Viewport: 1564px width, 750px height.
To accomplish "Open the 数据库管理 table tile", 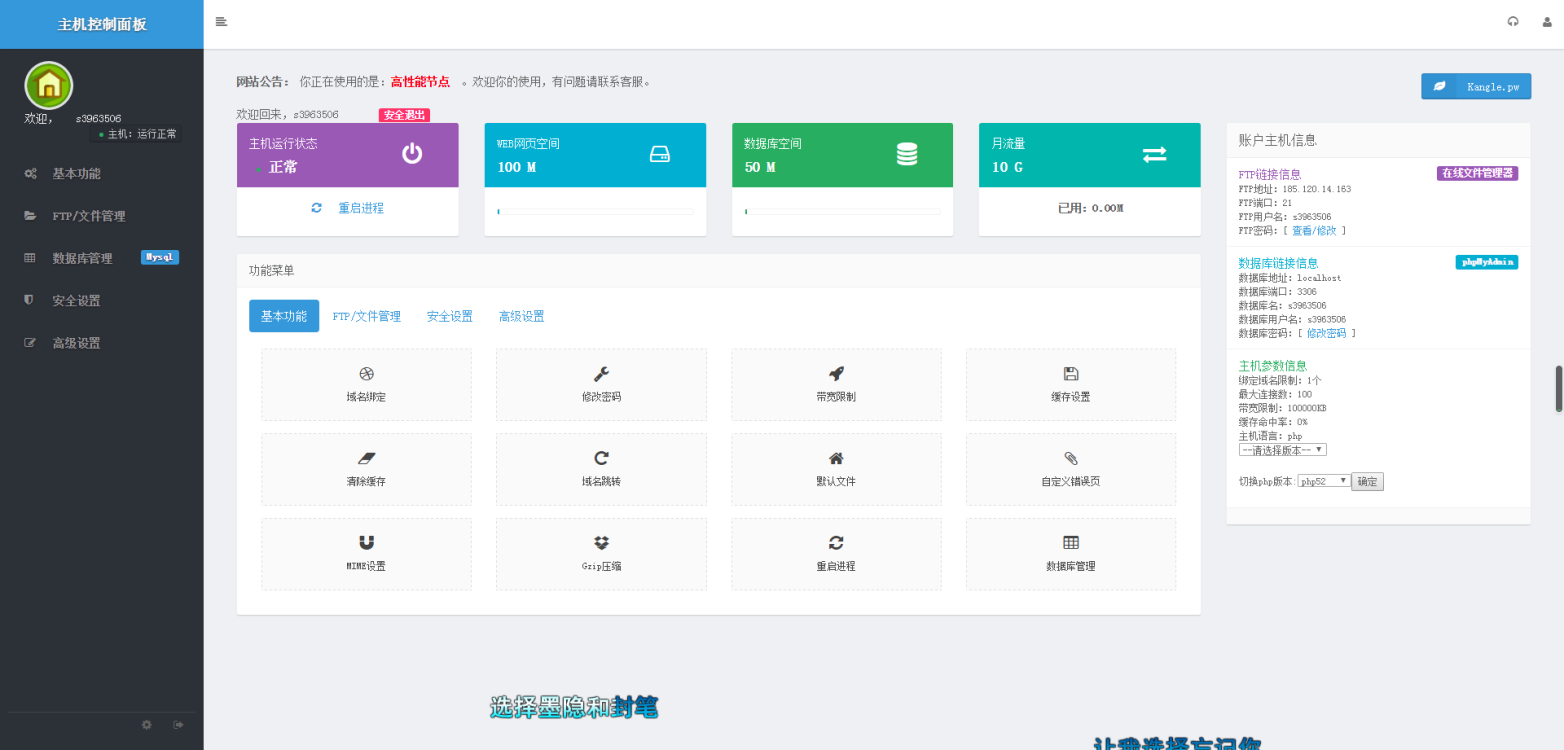I will click(1071, 554).
